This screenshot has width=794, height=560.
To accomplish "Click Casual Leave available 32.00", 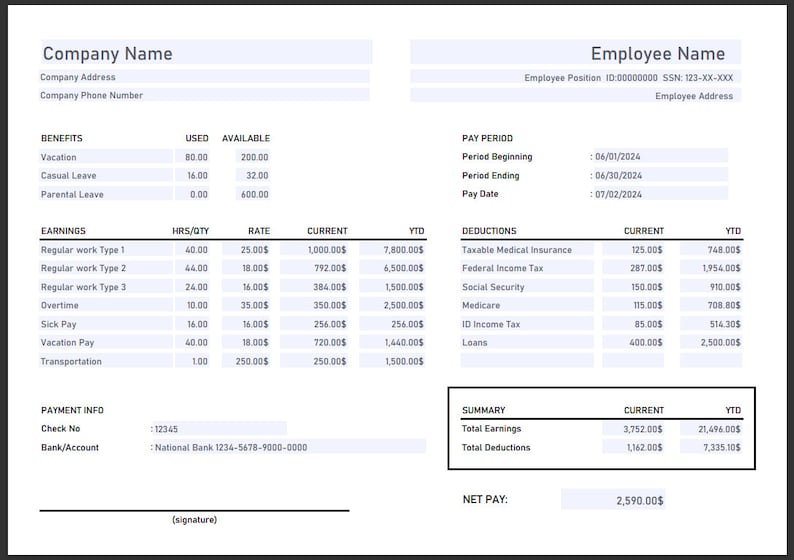I will pos(253,175).
